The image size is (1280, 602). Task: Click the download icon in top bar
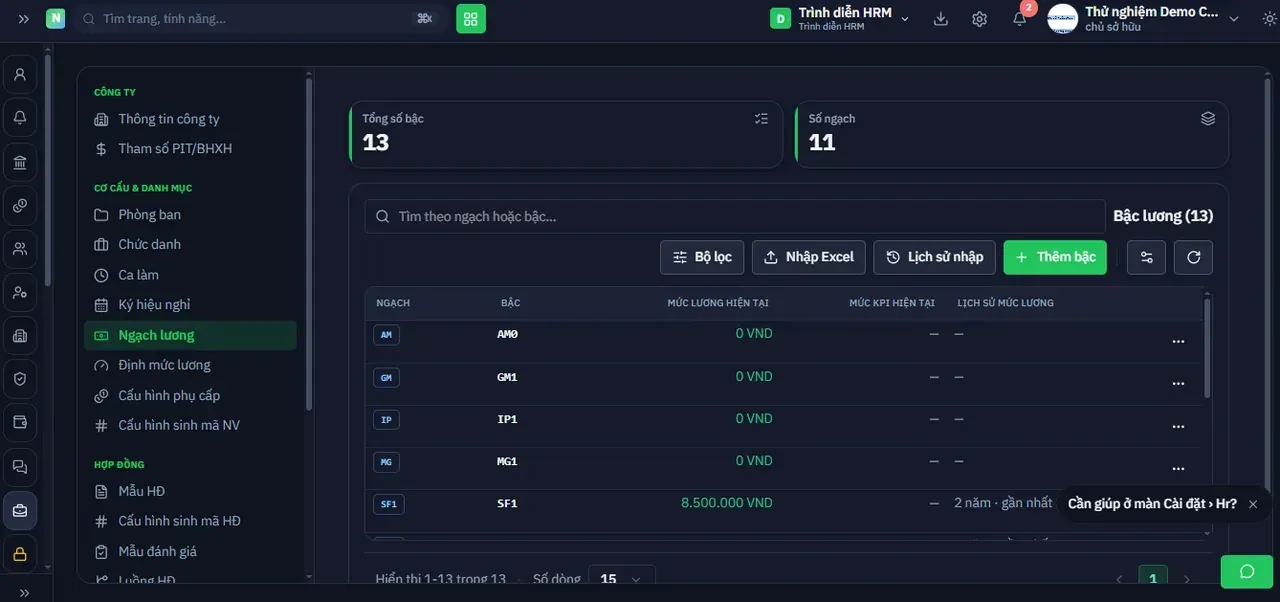[940, 19]
